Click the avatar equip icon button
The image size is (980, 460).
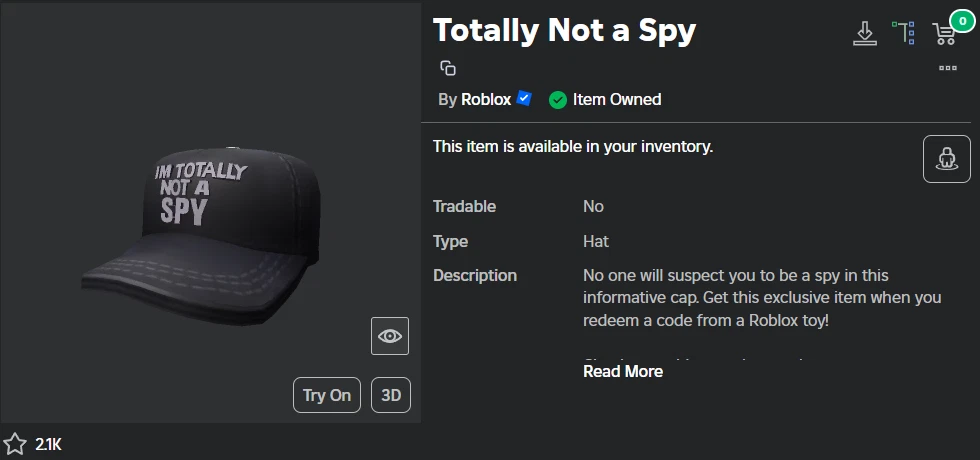coord(946,159)
